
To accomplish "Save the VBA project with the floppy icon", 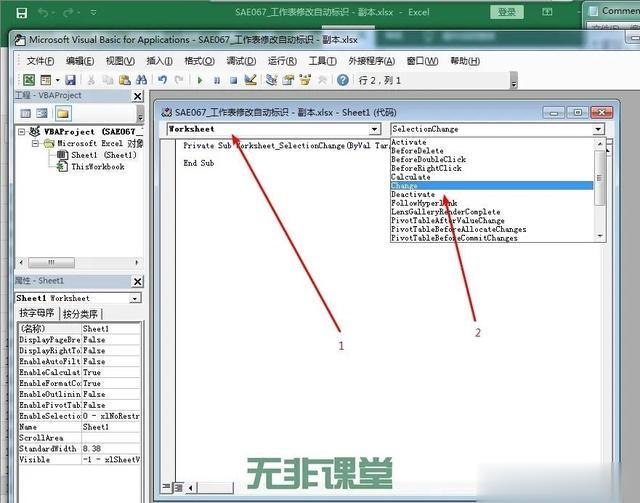I will (70, 80).
